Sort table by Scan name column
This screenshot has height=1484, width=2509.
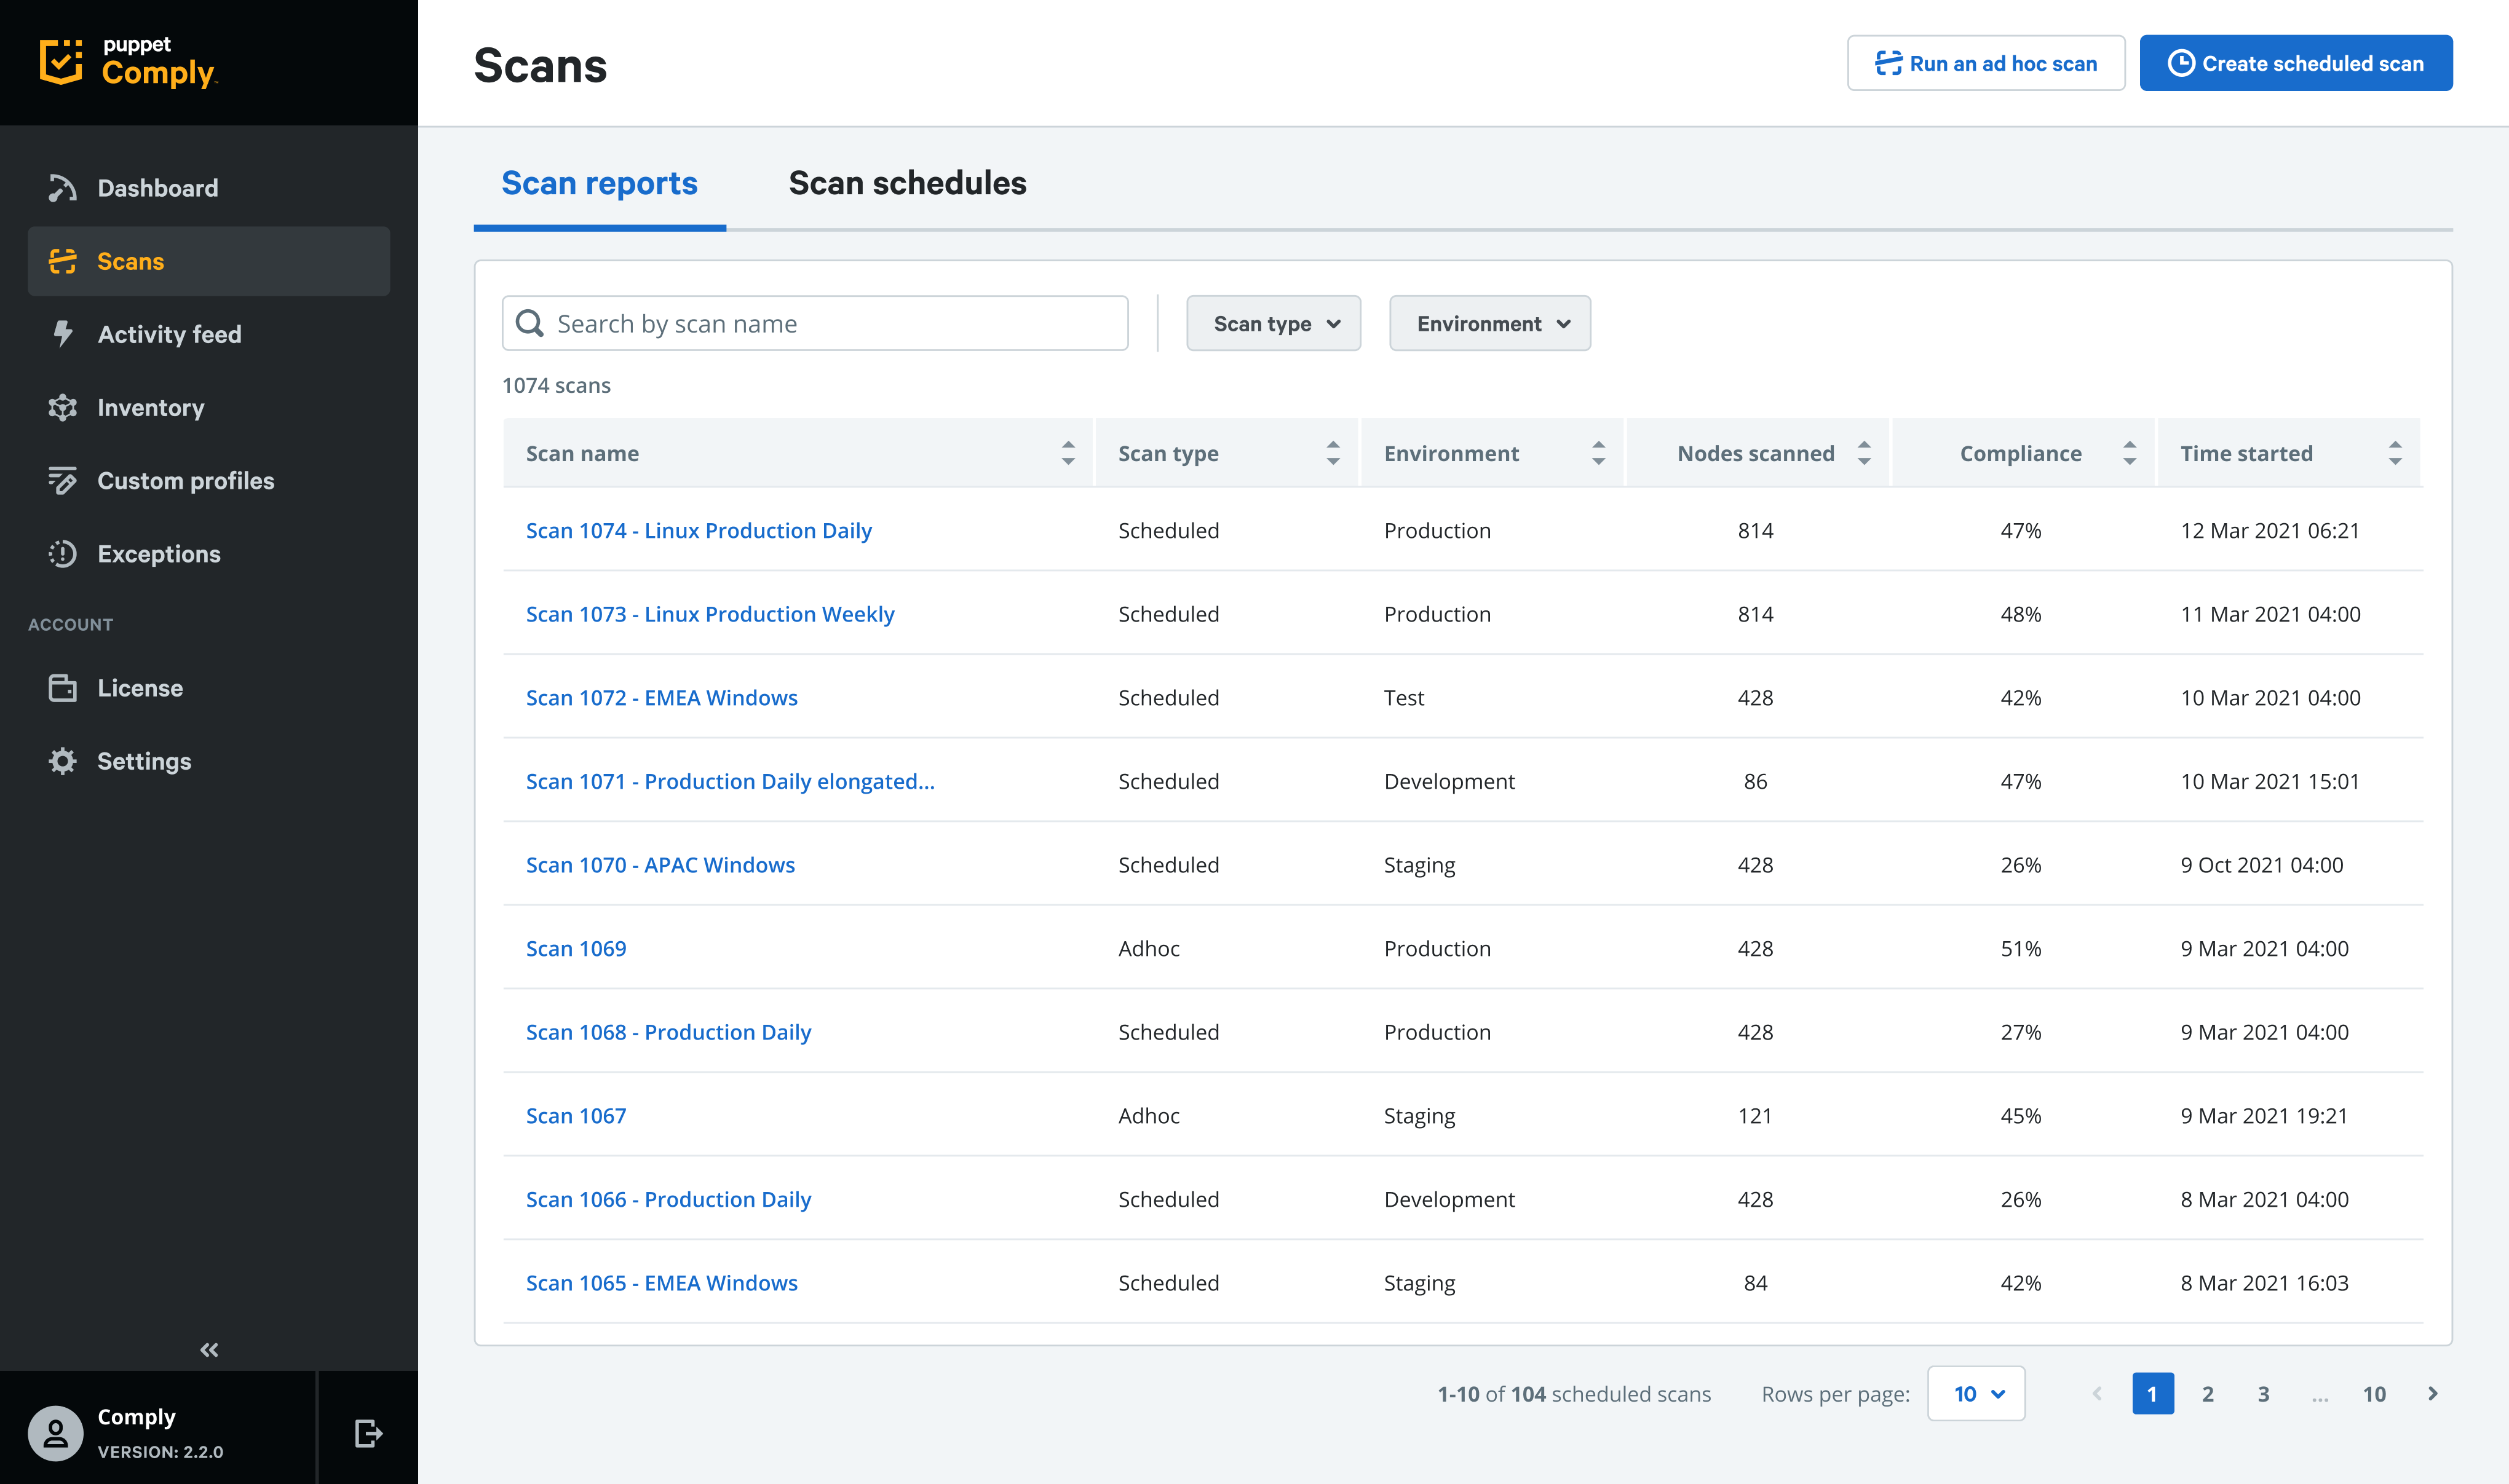point(1068,453)
